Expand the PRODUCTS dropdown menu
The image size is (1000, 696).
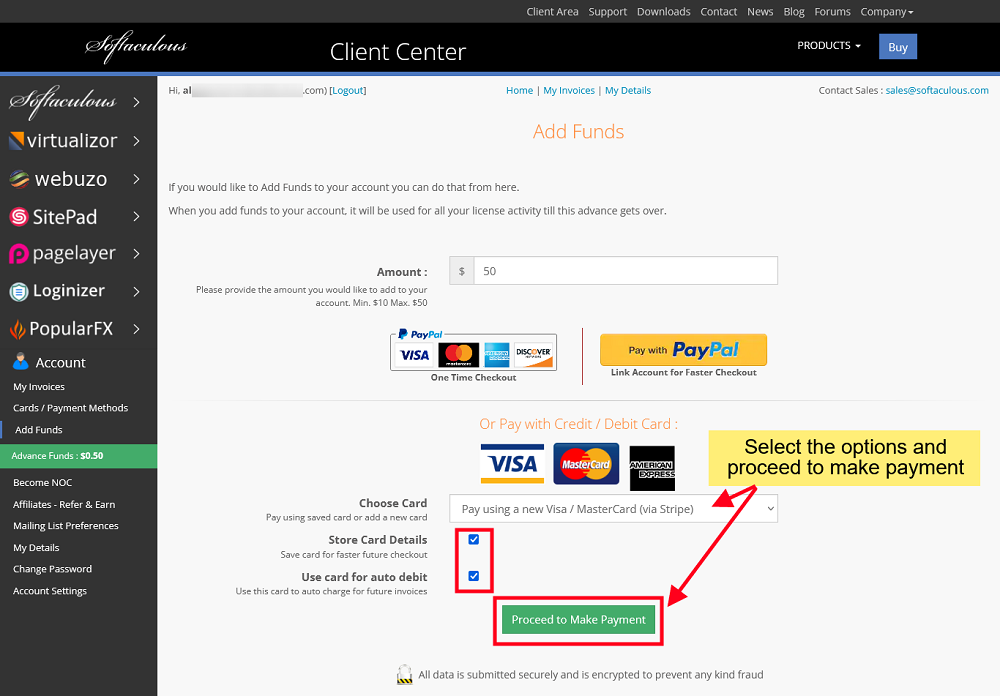pos(828,46)
